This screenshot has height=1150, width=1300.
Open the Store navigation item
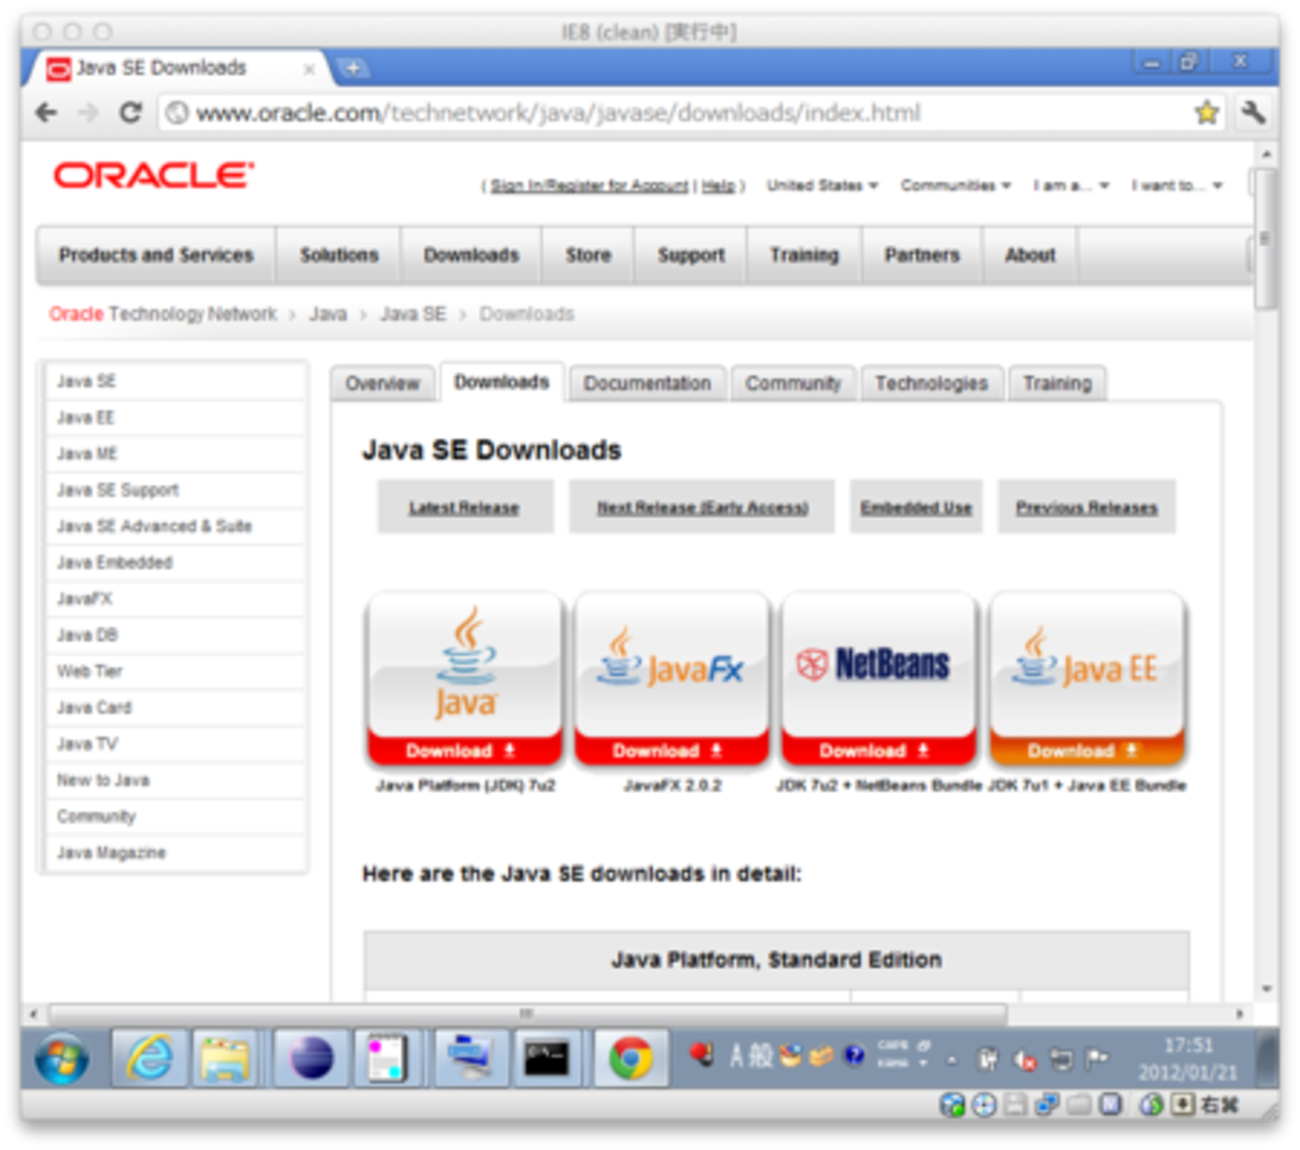pos(588,255)
